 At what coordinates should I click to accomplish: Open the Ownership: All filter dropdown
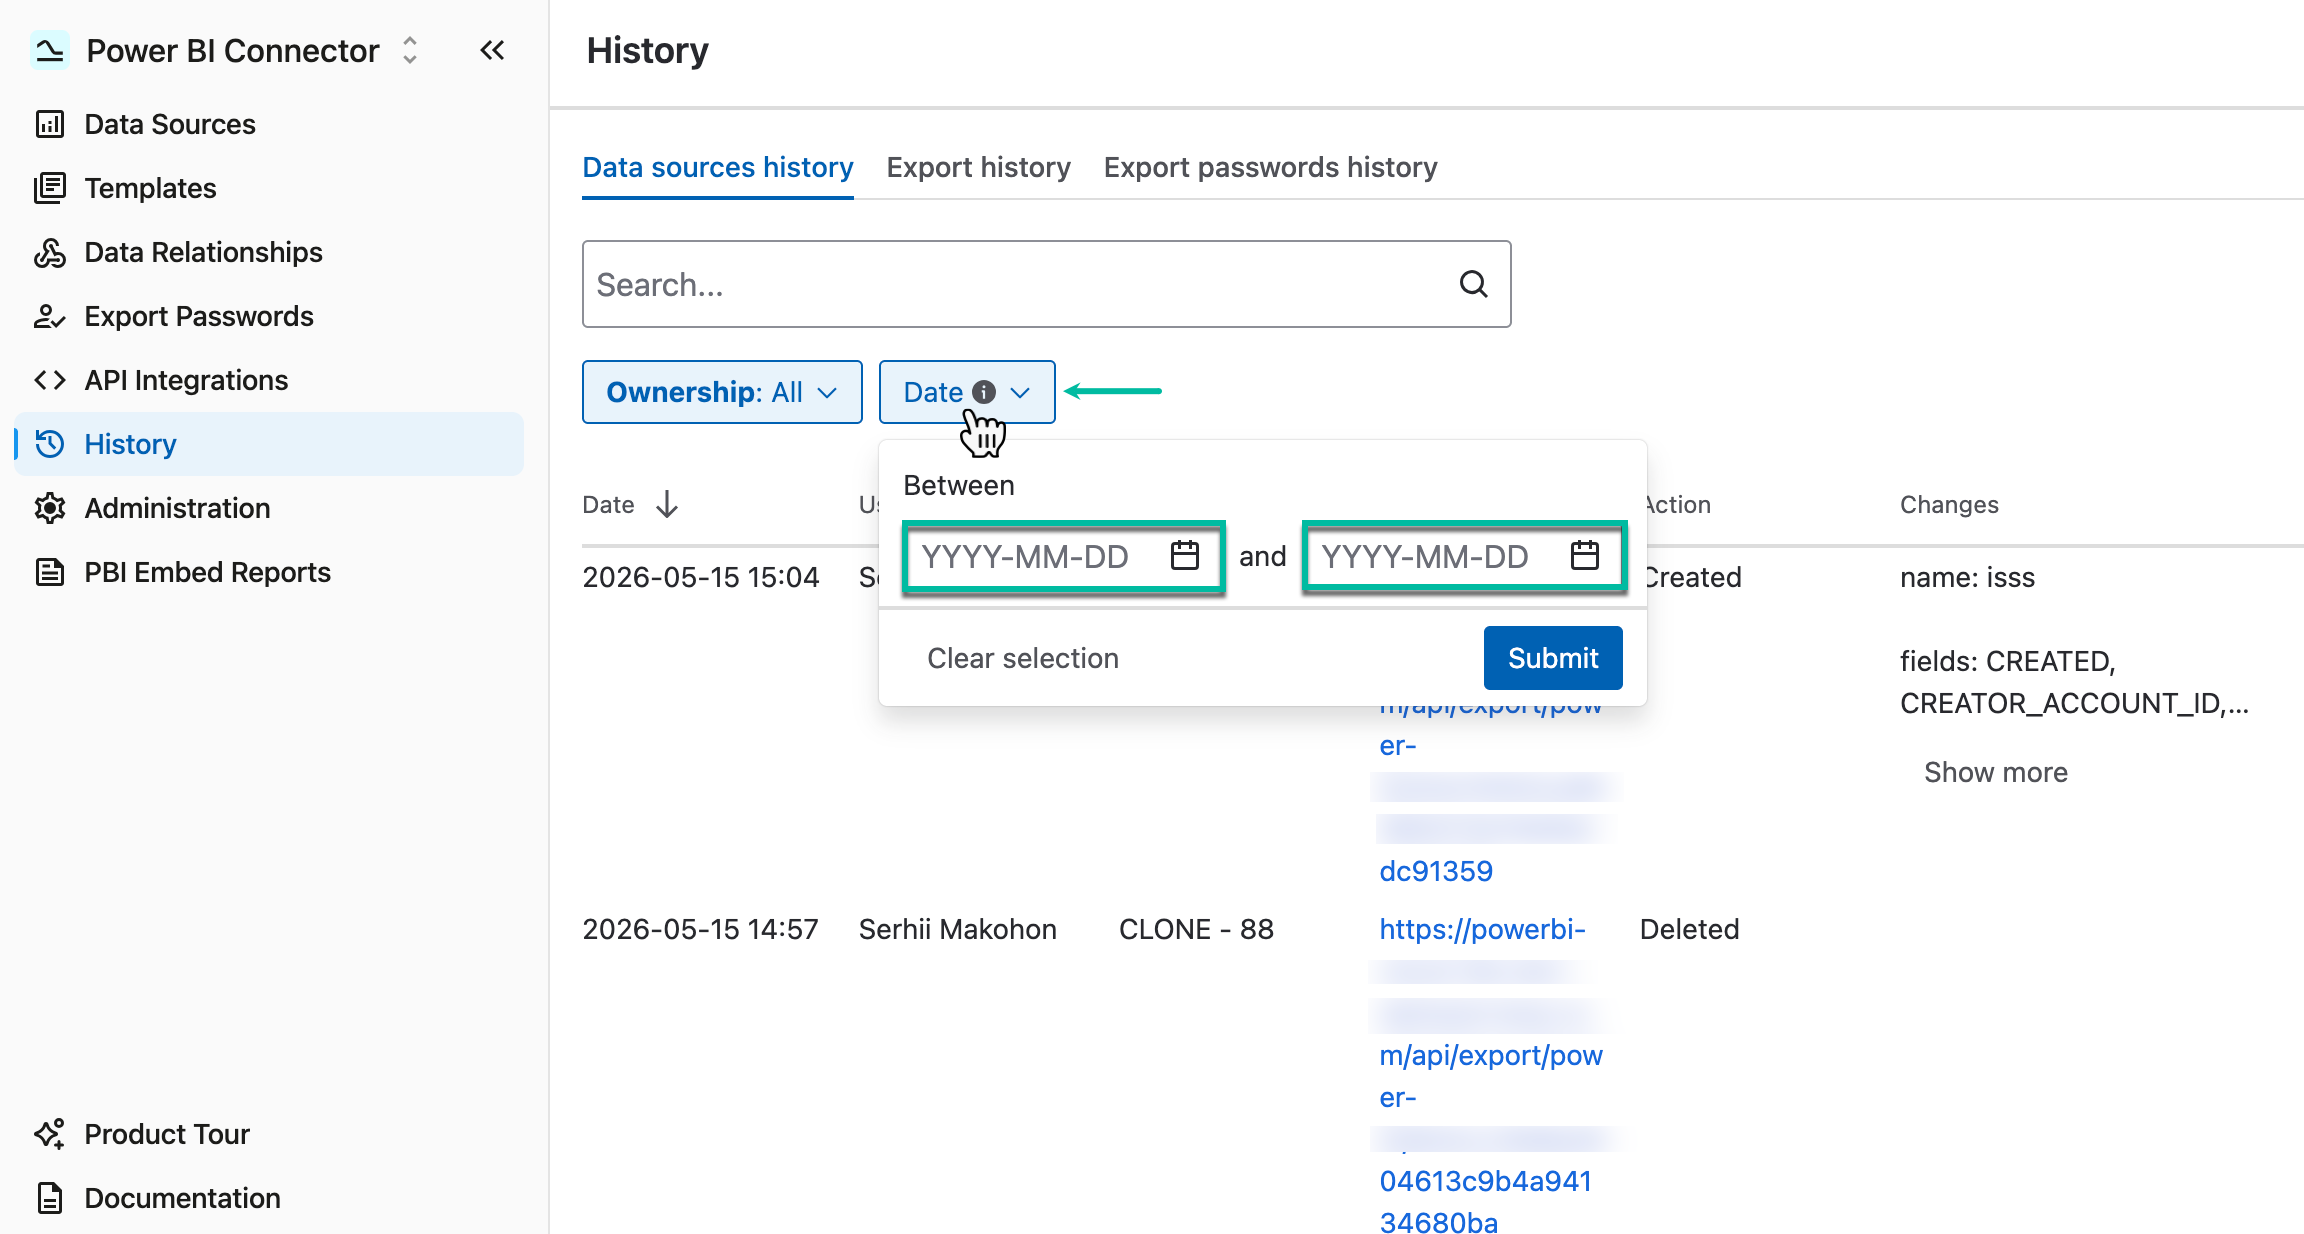coord(722,392)
